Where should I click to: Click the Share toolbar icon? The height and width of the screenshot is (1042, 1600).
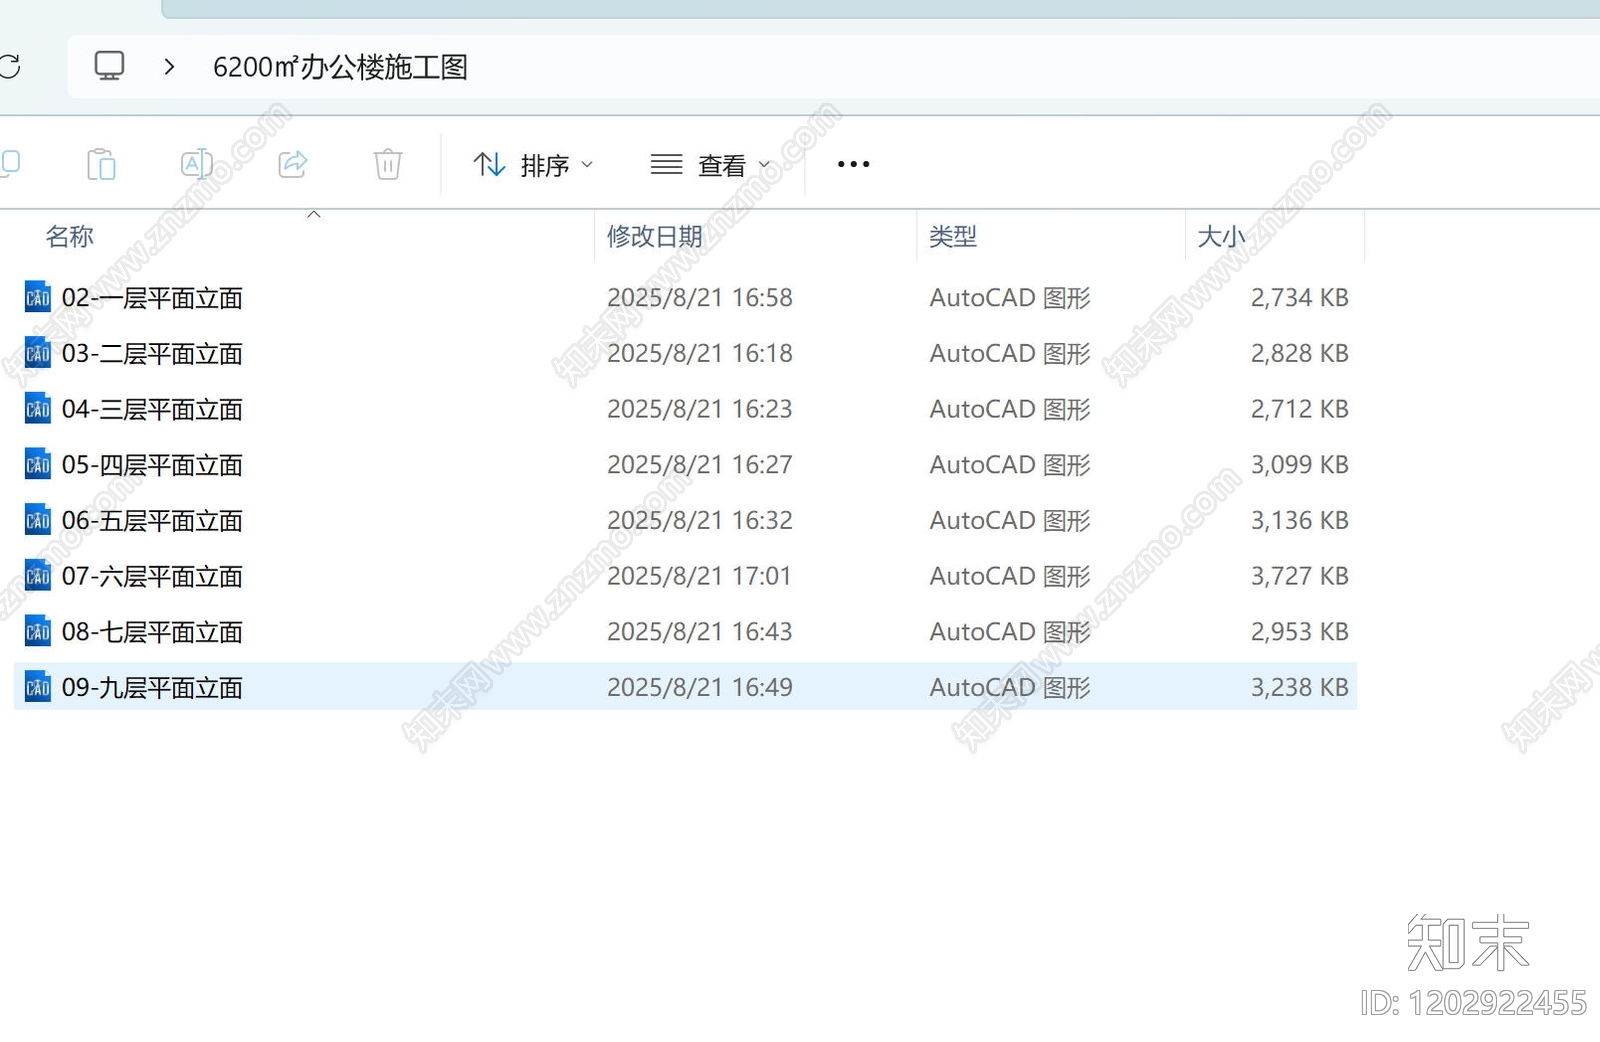point(292,164)
